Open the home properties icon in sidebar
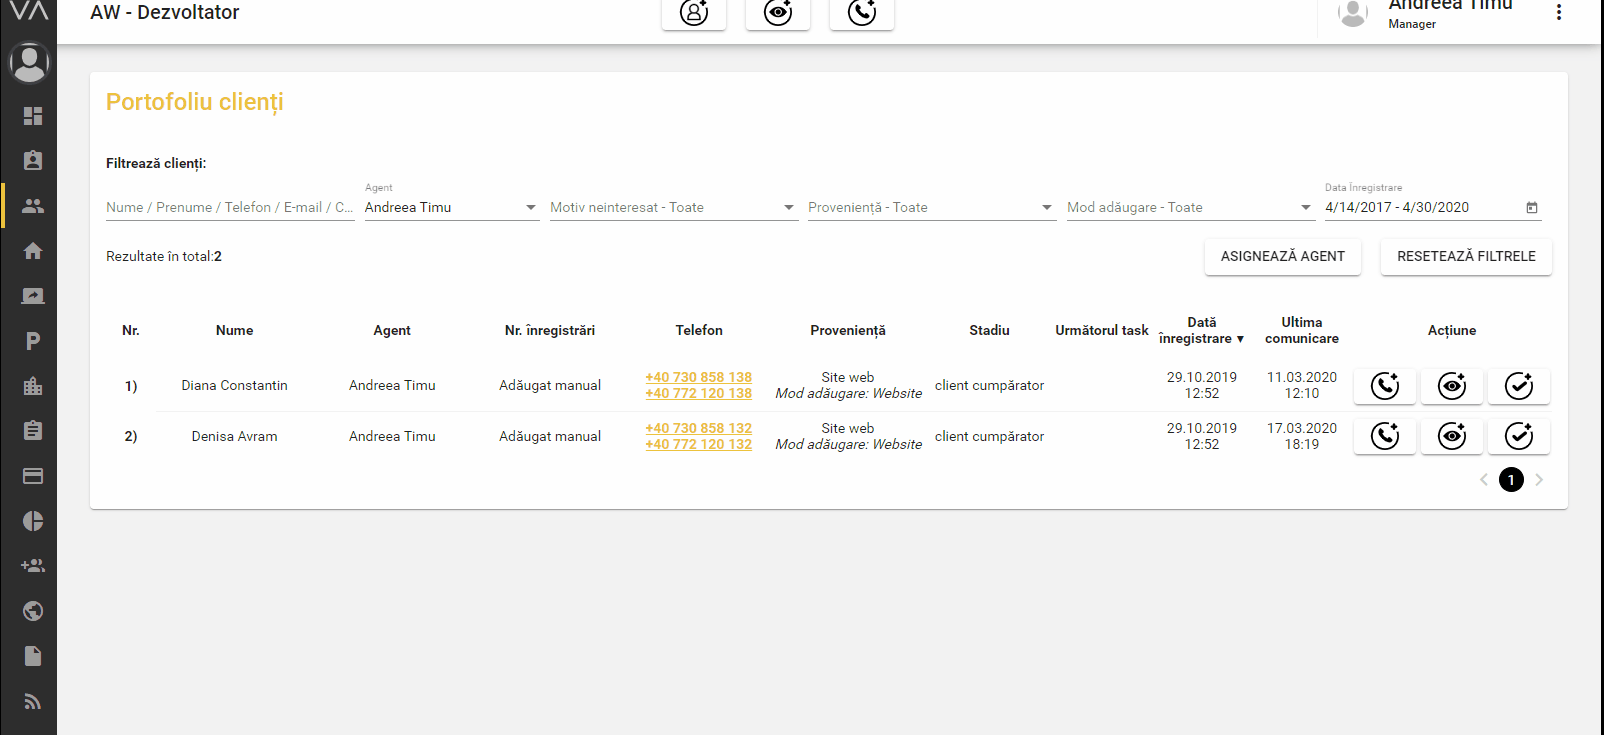Screen dimensions: 1604x735 point(33,251)
